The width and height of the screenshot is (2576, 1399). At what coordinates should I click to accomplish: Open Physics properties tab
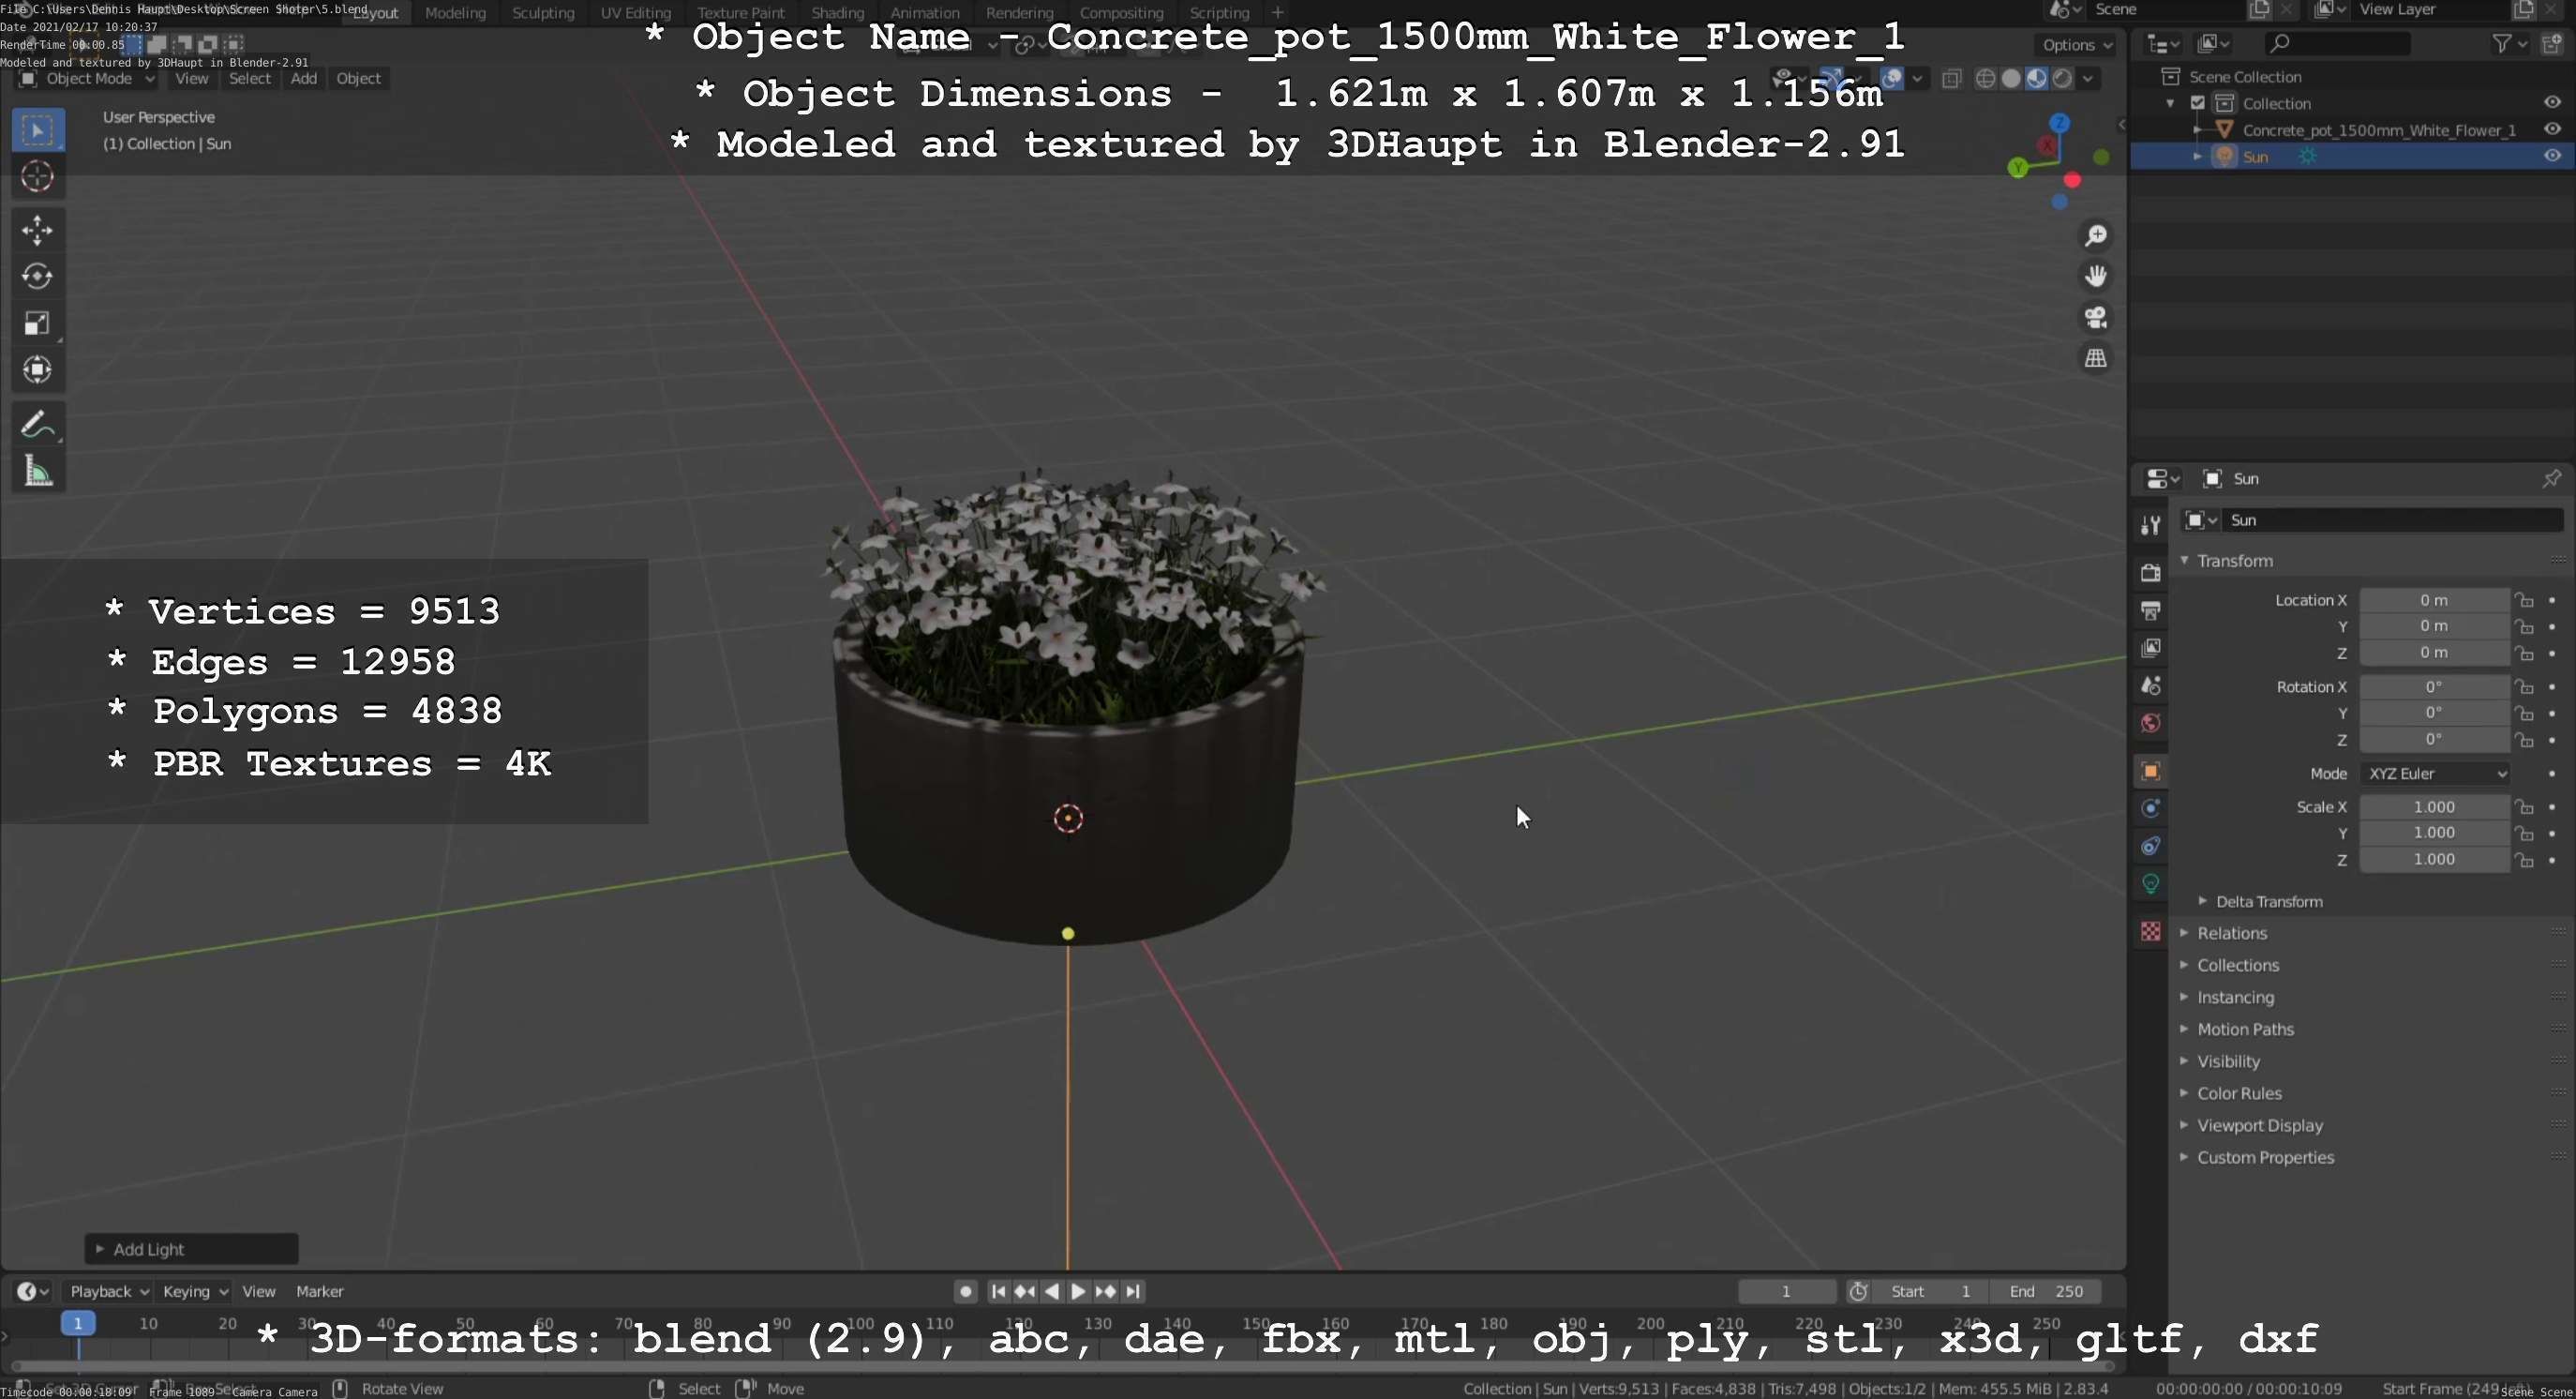[x=2150, y=808]
